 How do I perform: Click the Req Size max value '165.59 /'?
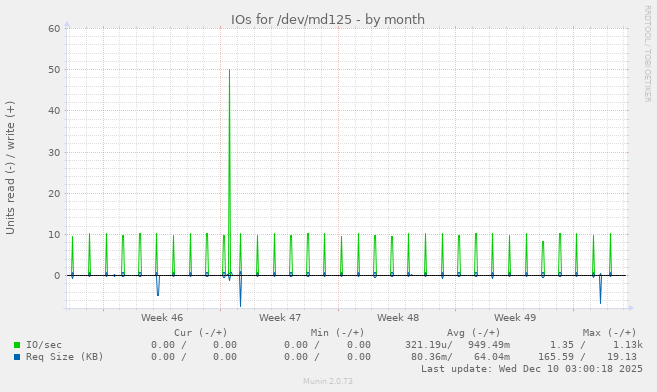click(561, 357)
